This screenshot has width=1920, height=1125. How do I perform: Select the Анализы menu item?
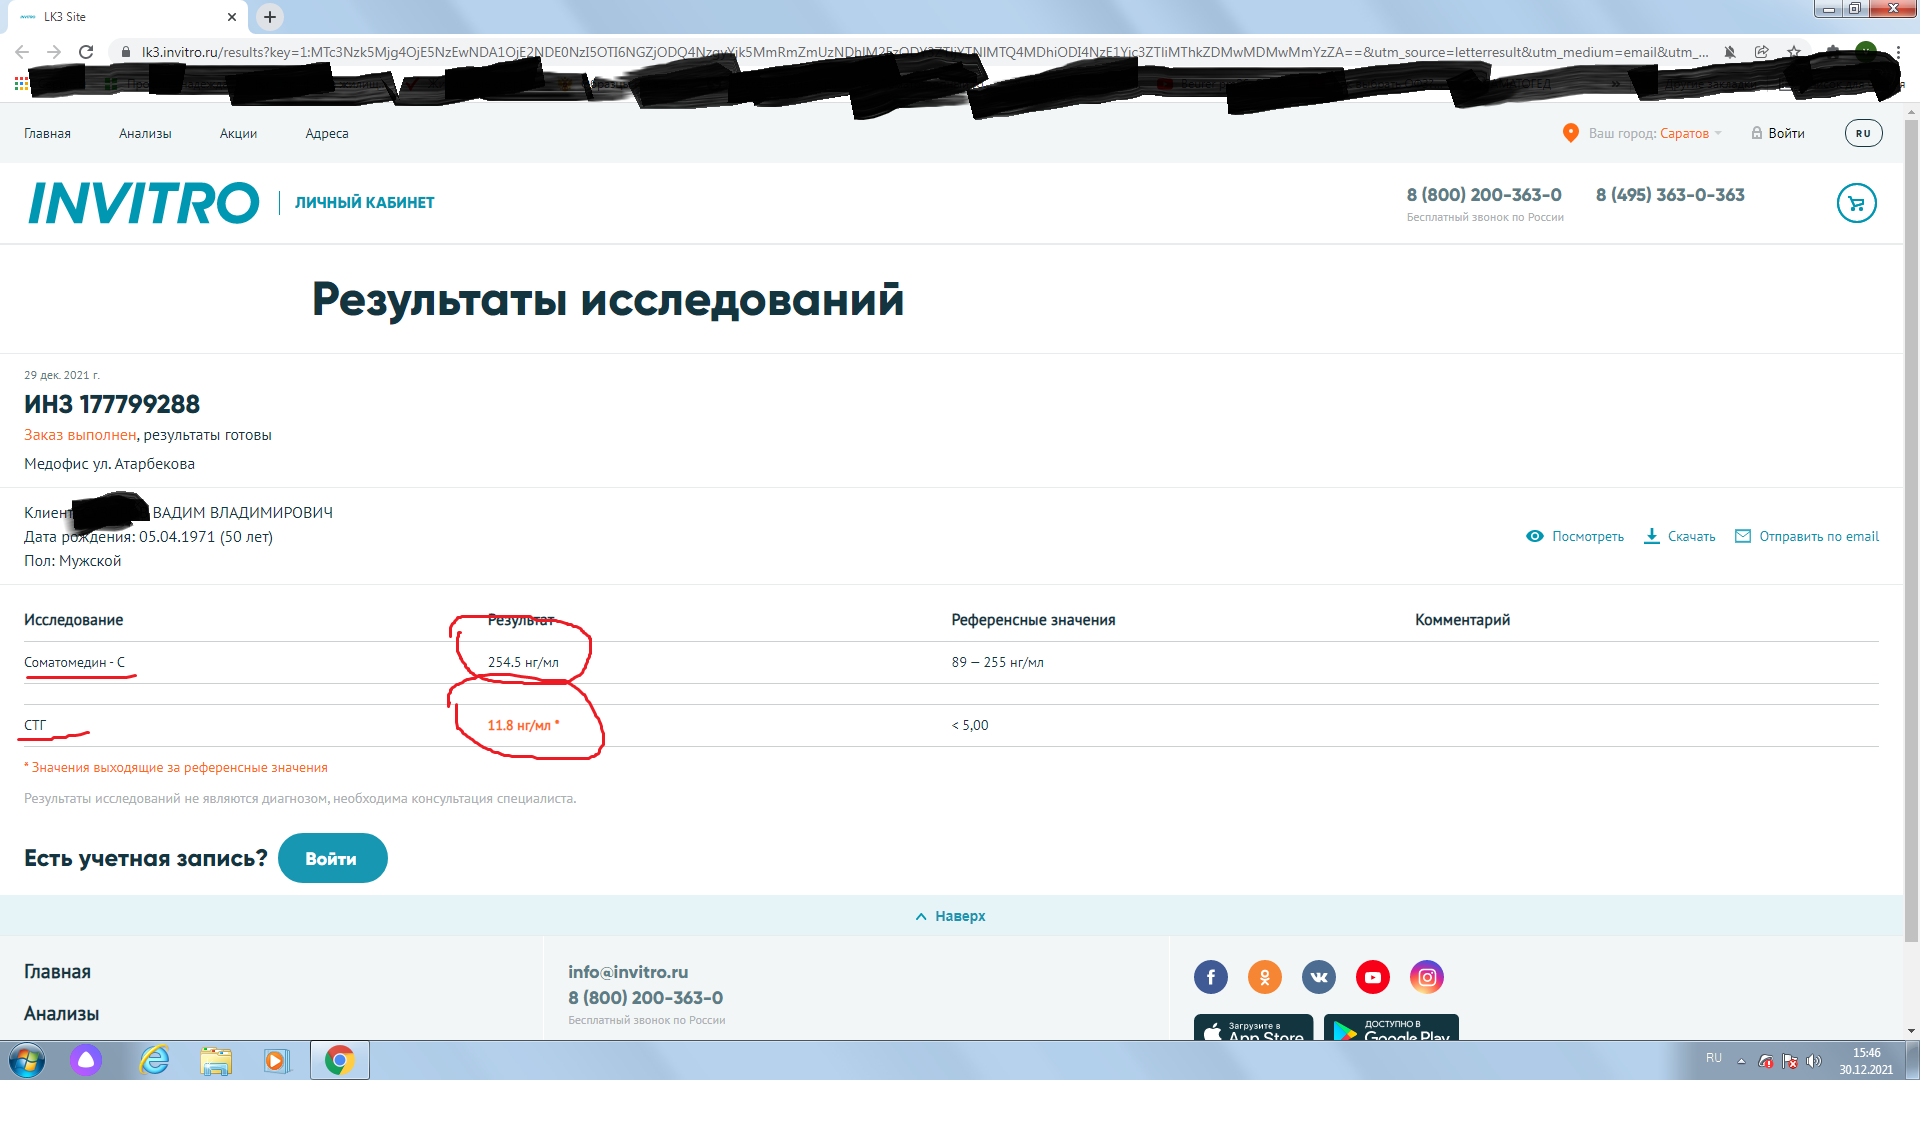pyautogui.click(x=146, y=132)
